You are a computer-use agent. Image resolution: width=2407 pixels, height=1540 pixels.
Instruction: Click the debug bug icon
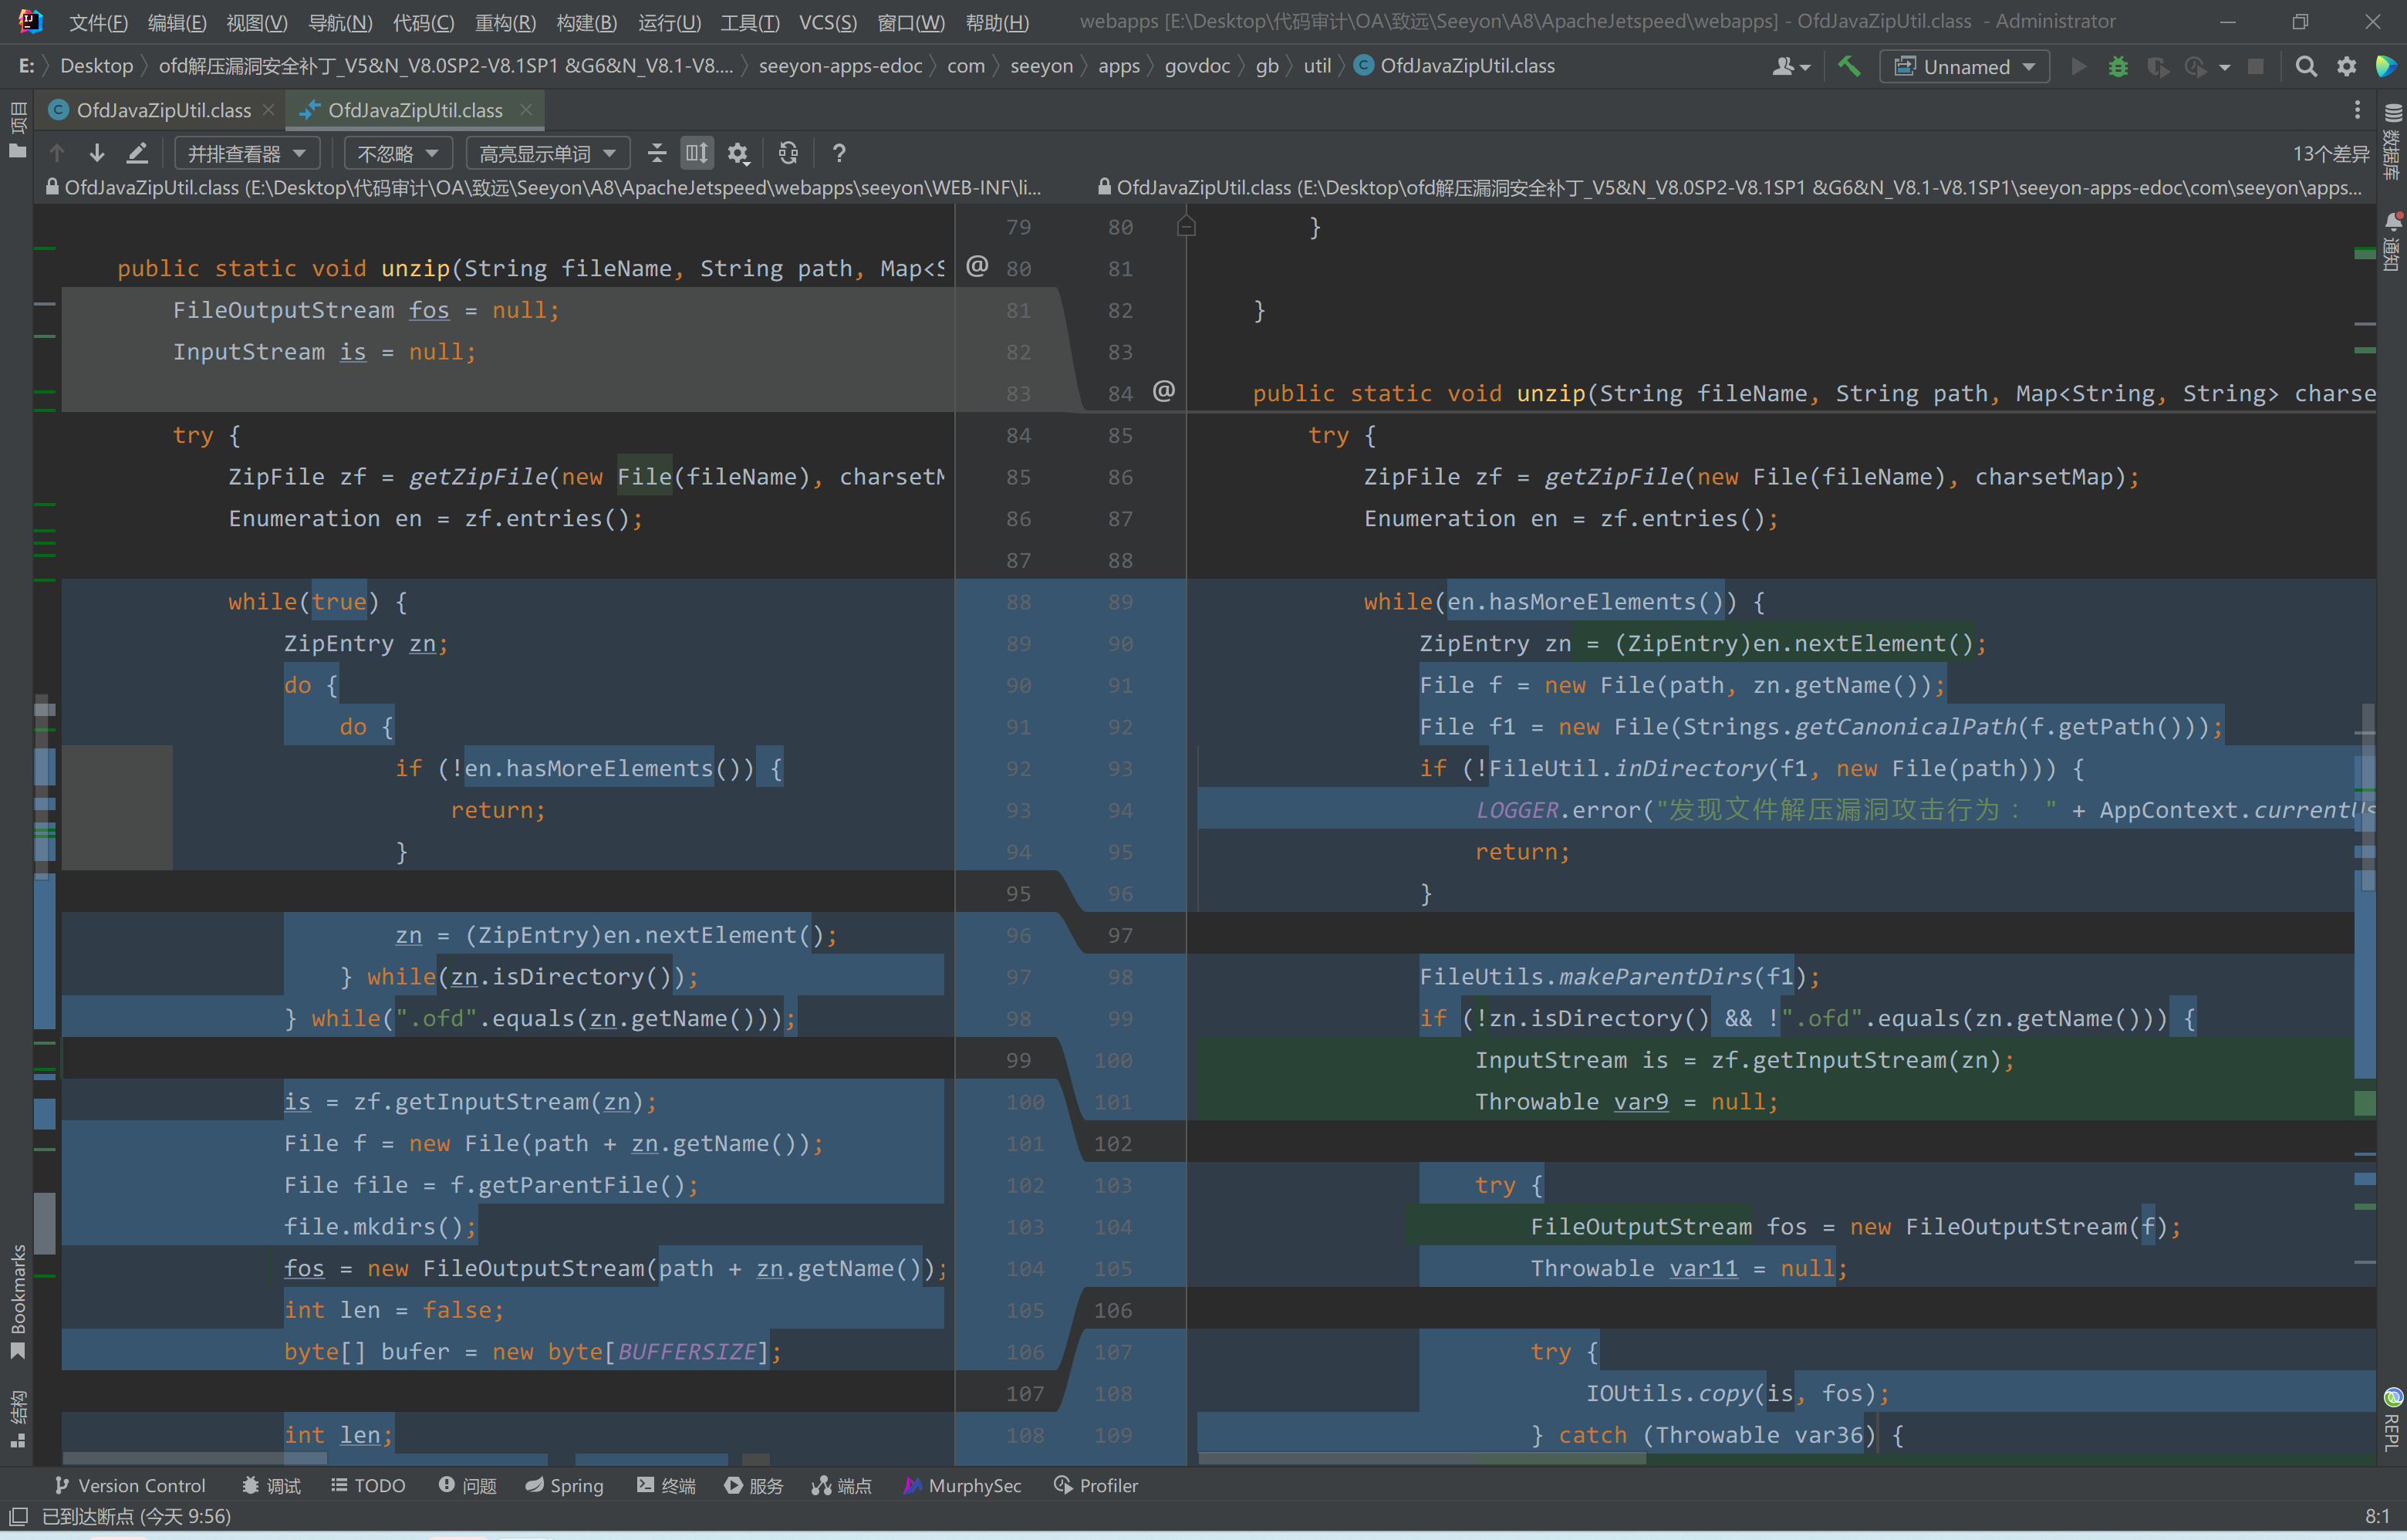point(2118,66)
